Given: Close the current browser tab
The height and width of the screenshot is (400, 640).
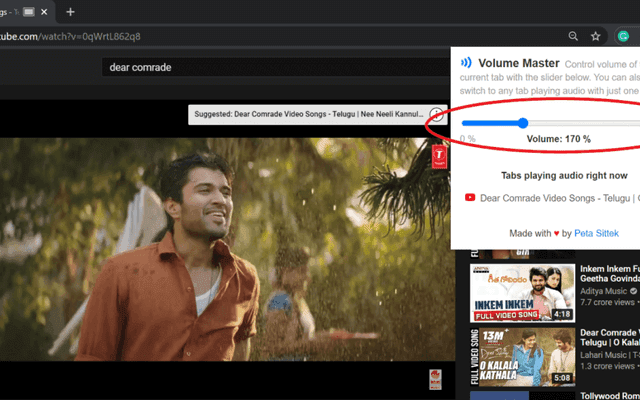Looking at the screenshot, I should click(x=46, y=12).
